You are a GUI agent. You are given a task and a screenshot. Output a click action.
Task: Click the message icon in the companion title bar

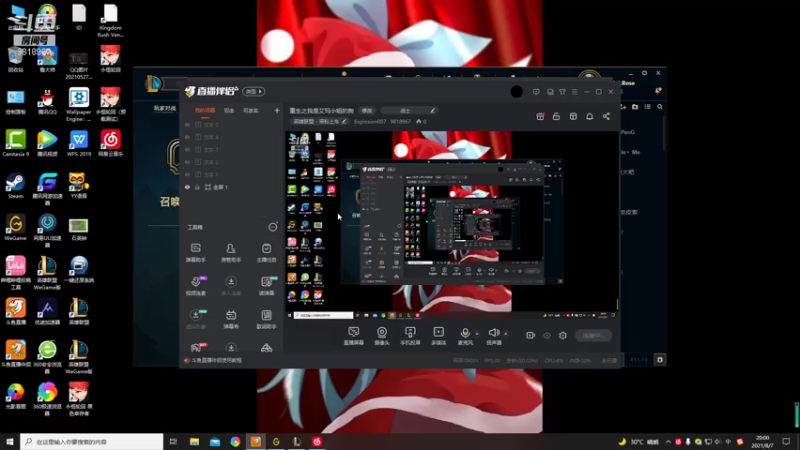click(x=536, y=92)
